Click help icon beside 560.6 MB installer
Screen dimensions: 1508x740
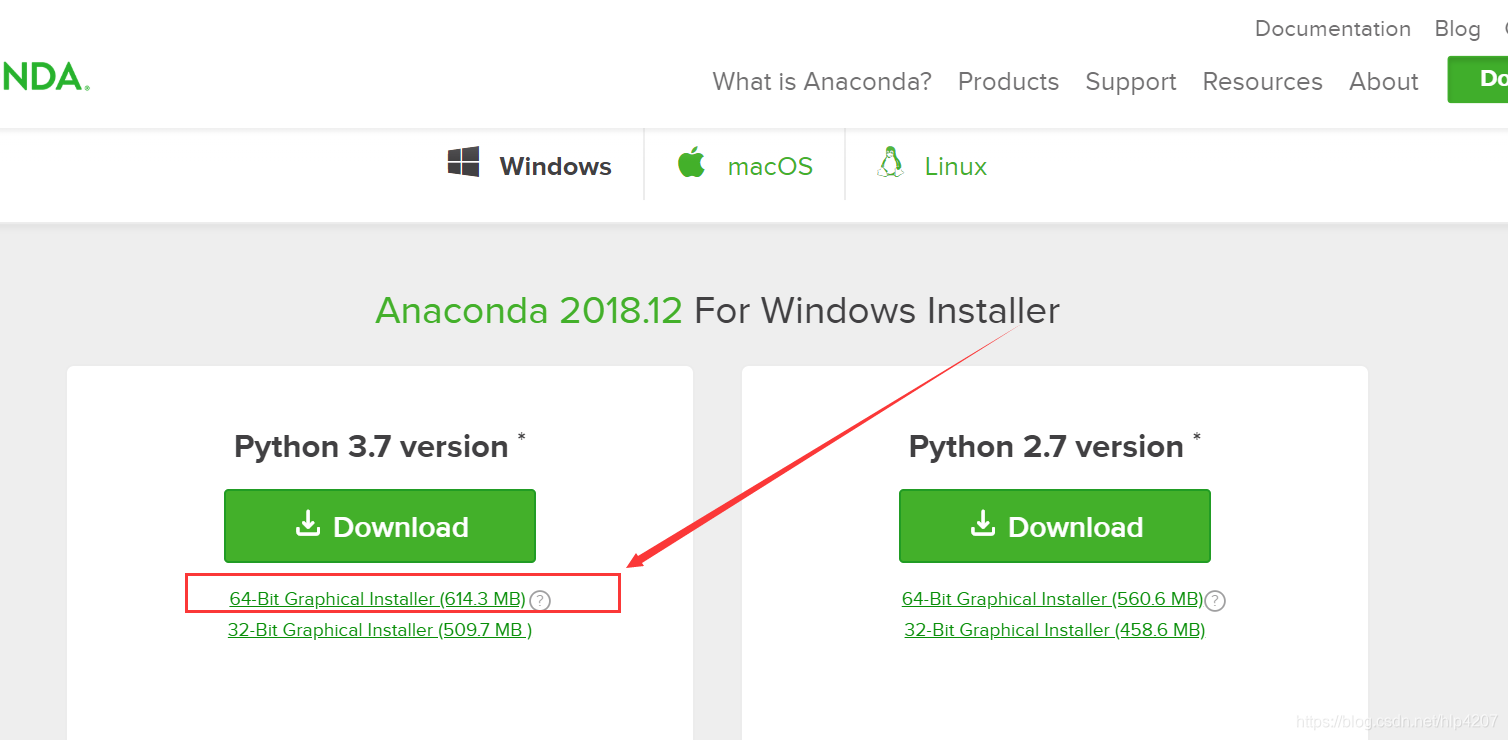[x=1215, y=600]
